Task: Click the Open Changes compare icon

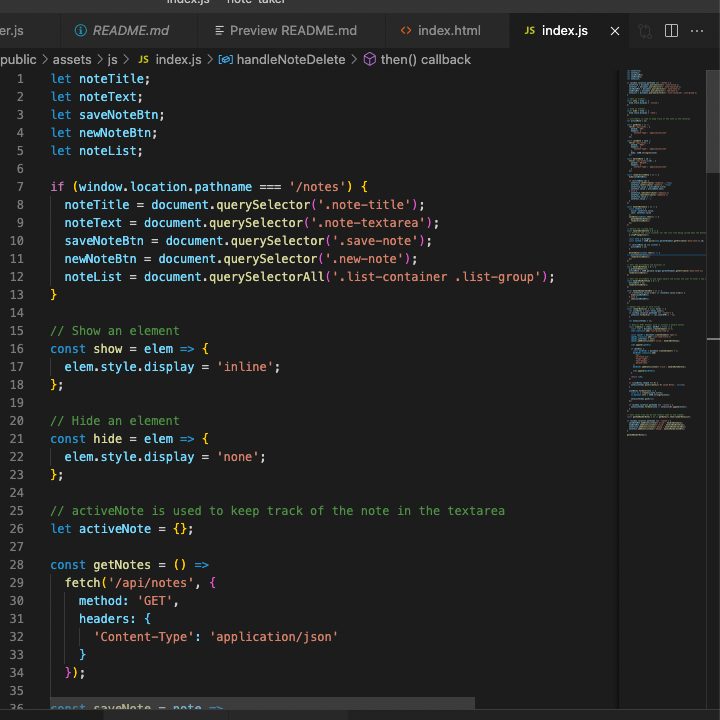Action: click(x=645, y=31)
